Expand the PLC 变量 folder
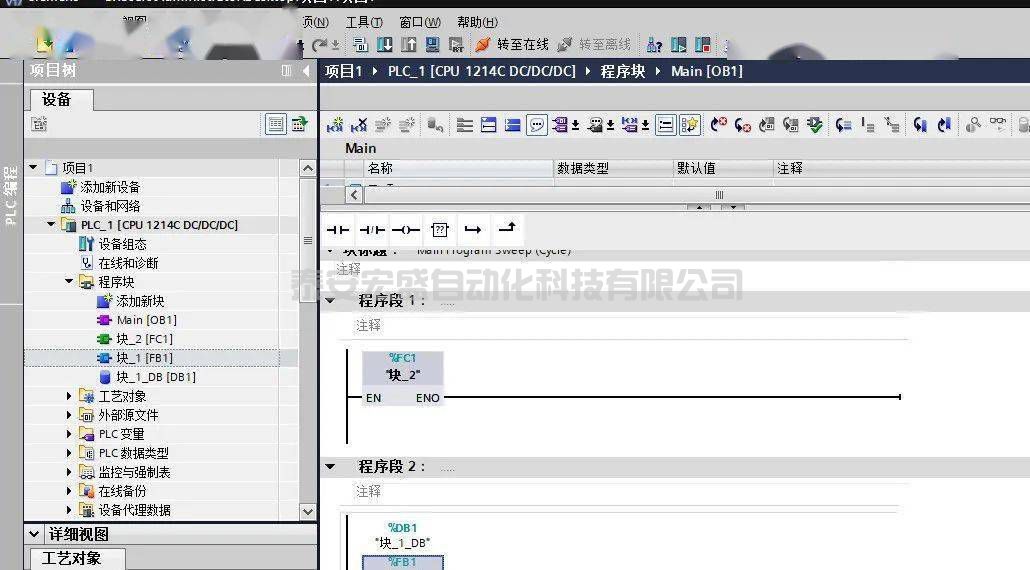The height and width of the screenshot is (570, 1030). [70, 434]
